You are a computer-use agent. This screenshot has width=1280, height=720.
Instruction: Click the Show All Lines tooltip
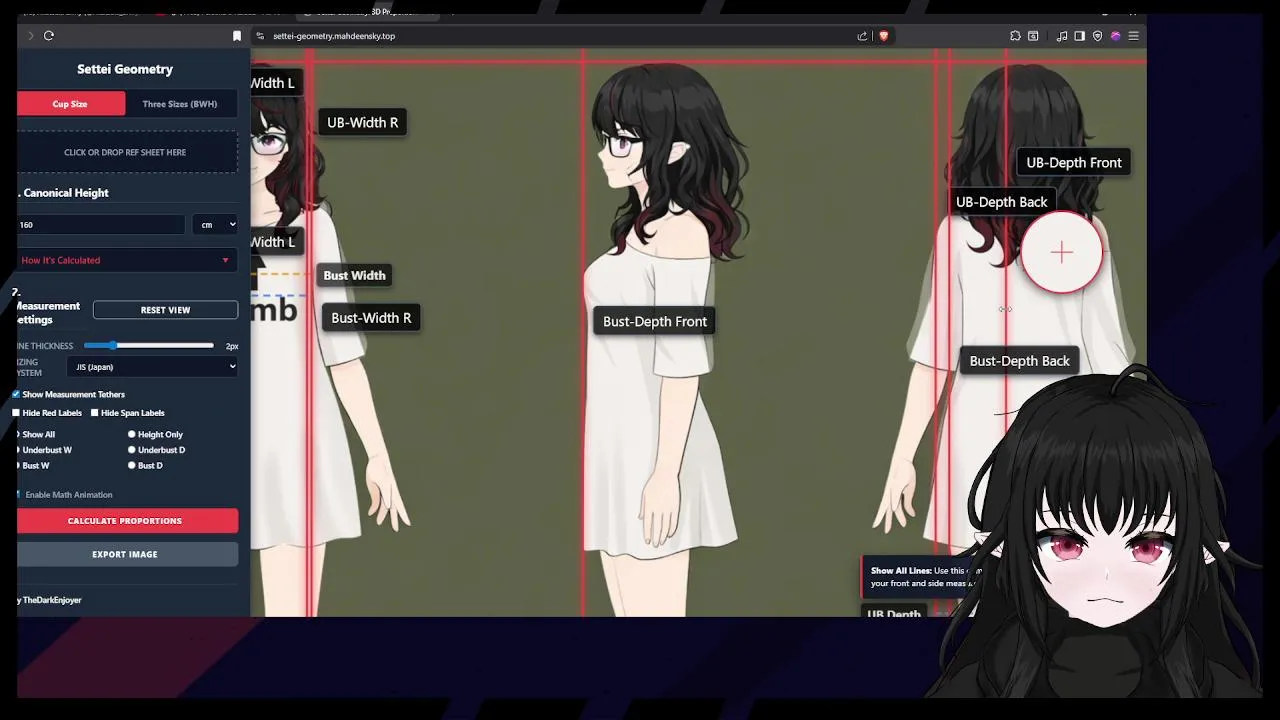click(922, 577)
